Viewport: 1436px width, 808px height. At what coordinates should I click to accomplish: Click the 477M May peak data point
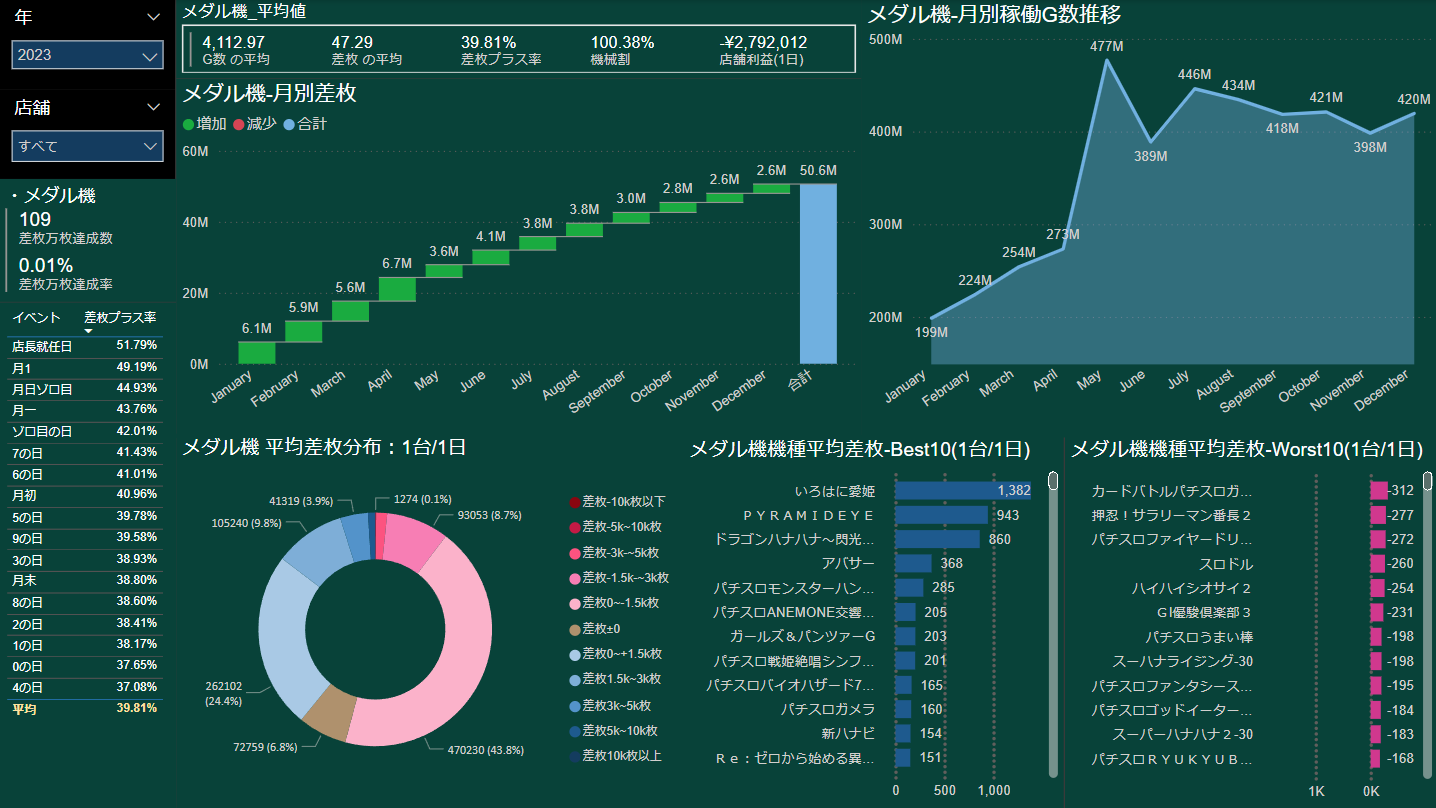1107,60
